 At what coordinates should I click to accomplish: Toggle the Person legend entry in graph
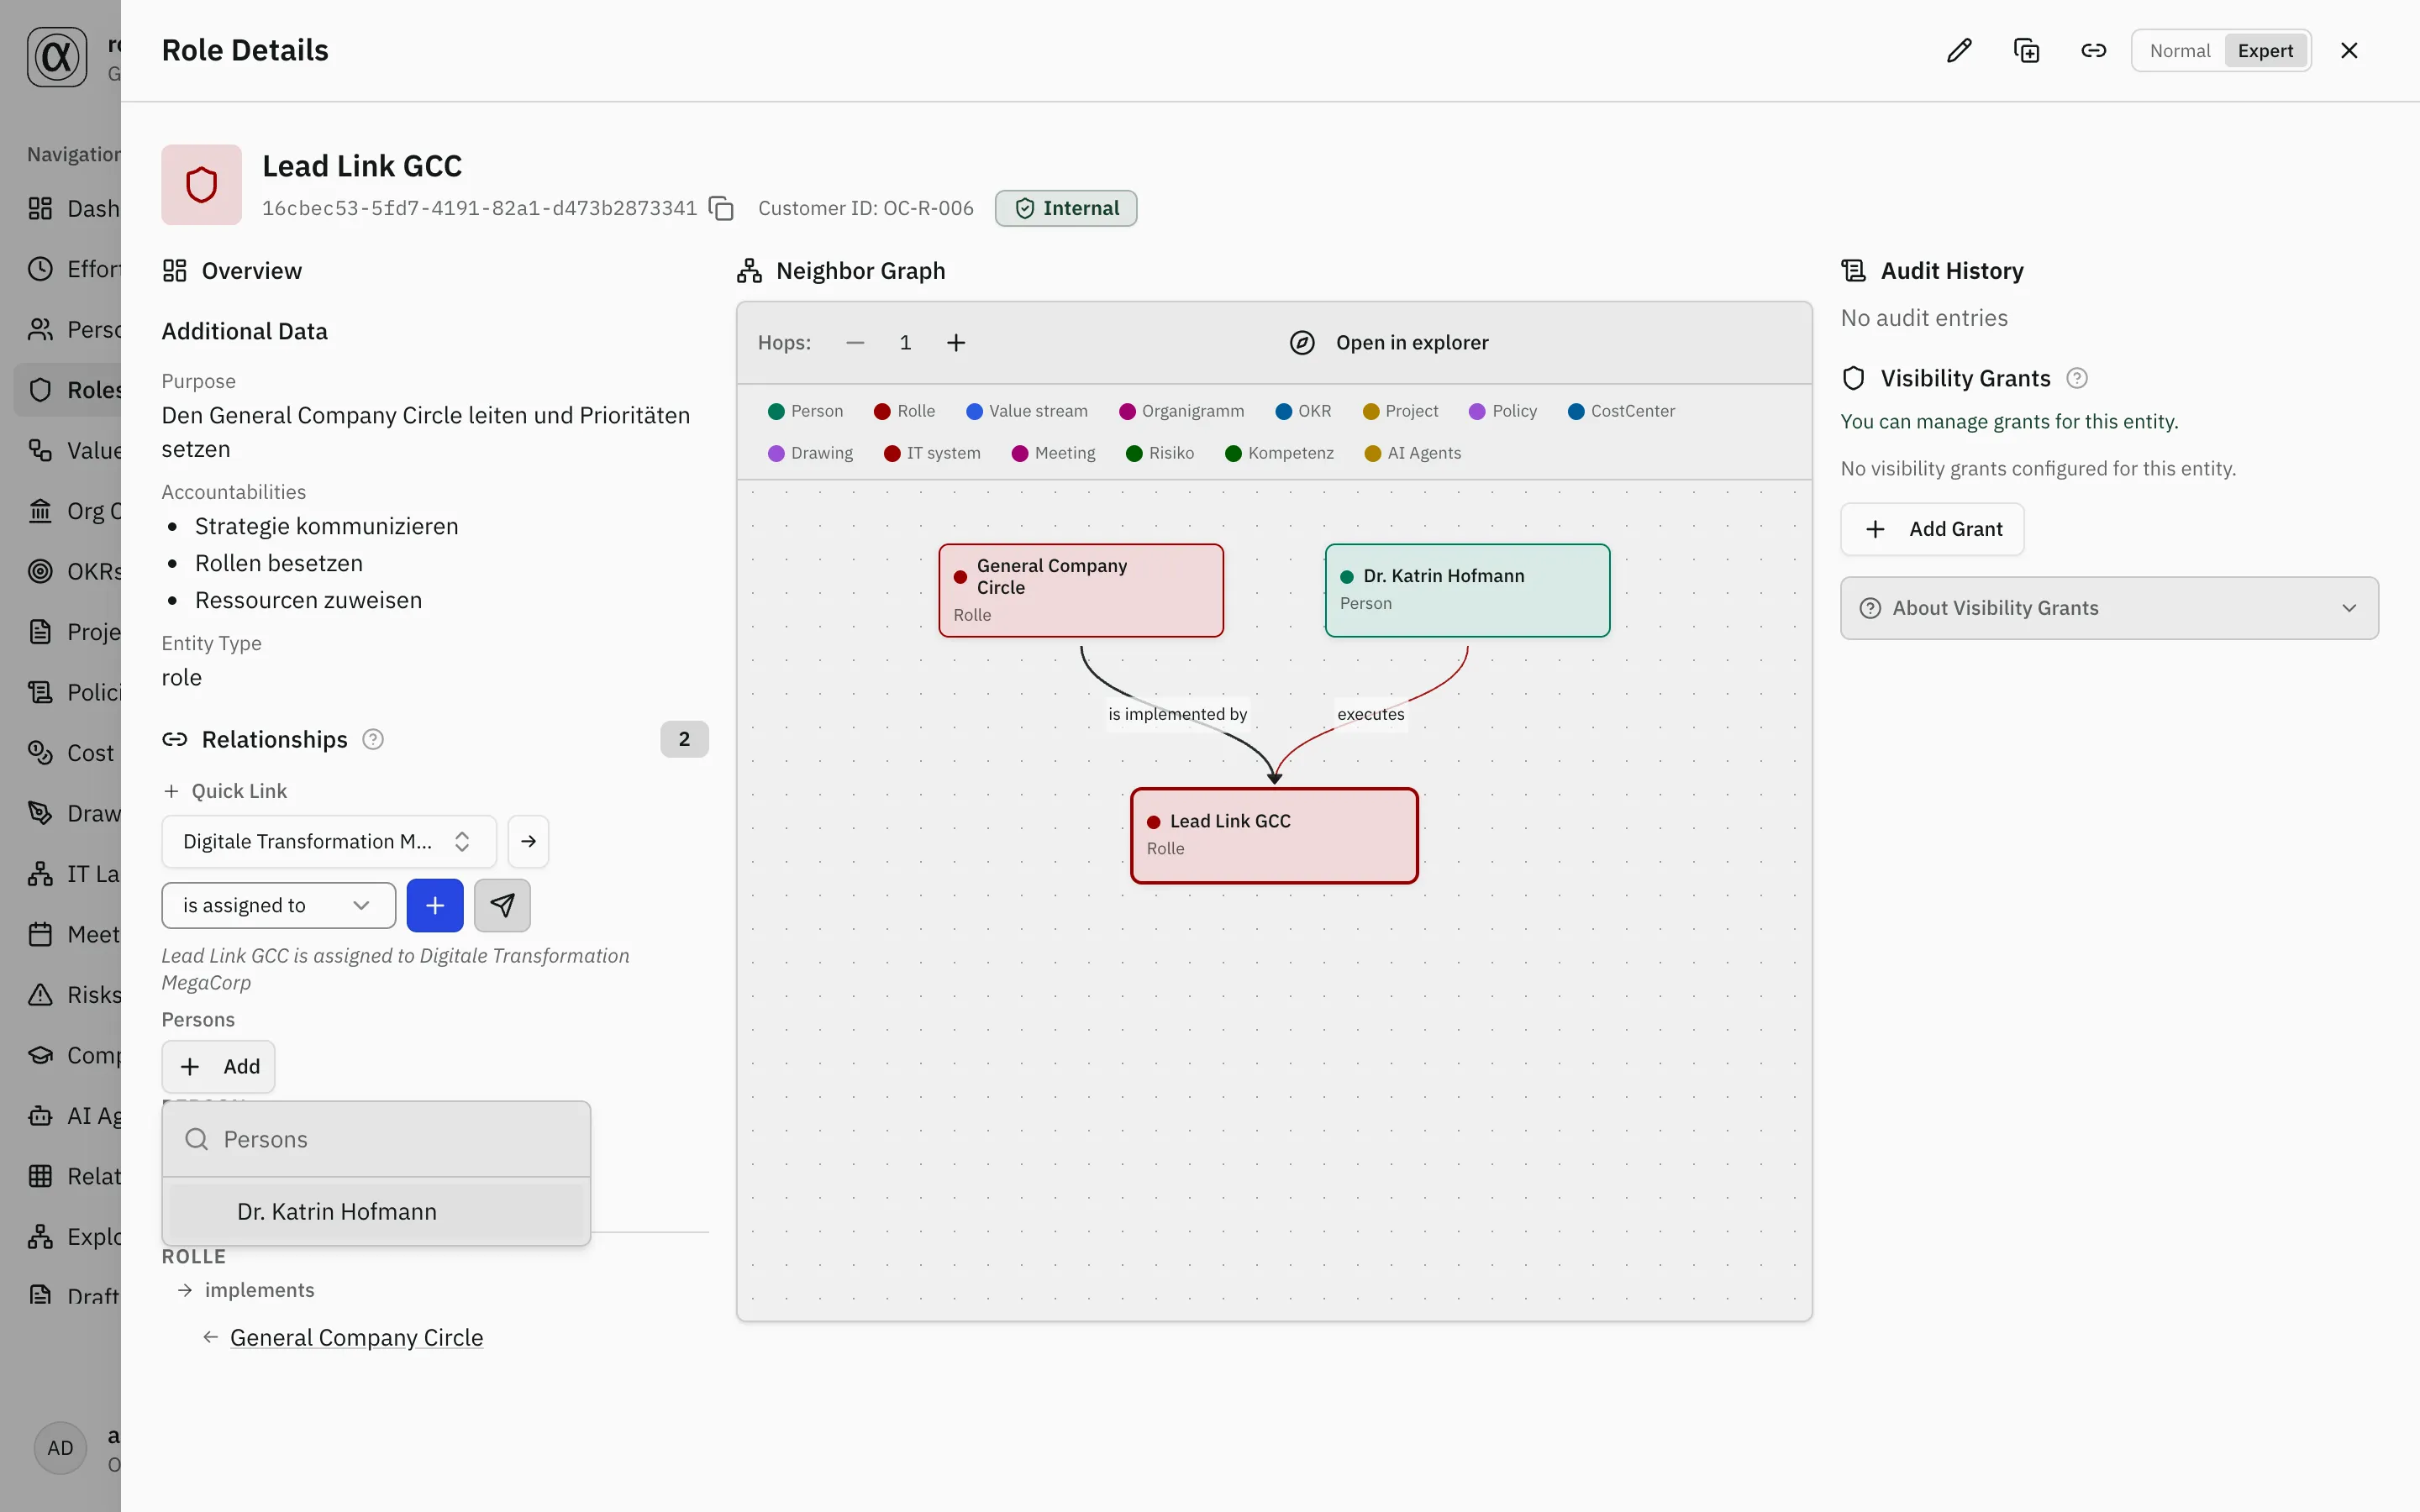(x=805, y=411)
